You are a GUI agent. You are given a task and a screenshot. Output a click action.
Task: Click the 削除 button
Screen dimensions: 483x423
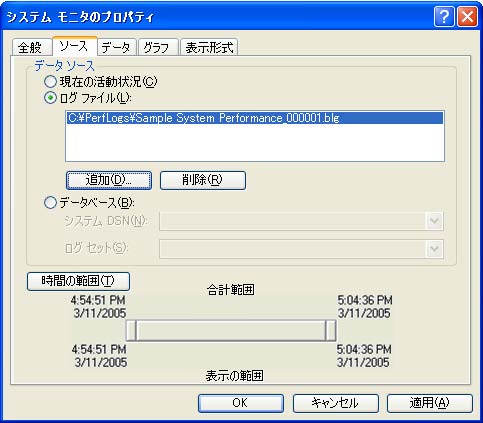[x=203, y=180]
